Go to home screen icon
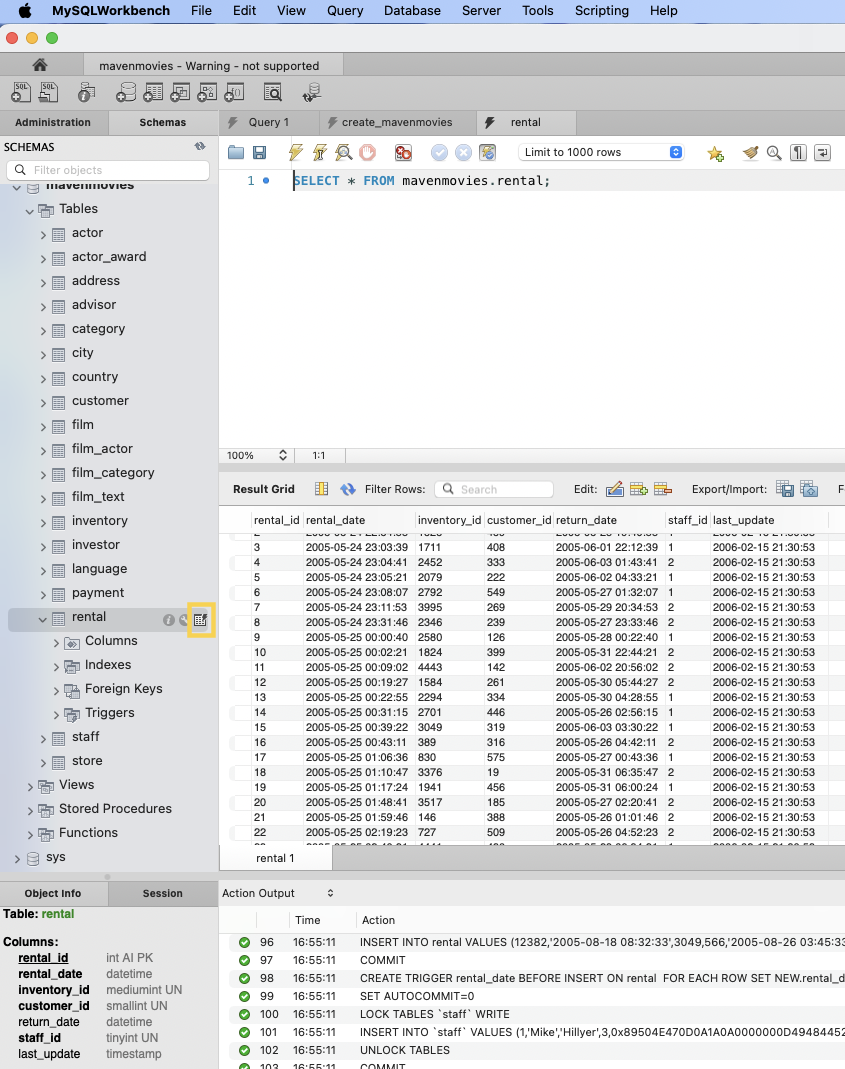Image resolution: width=845 pixels, height=1069 pixels. [x=40, y=65]
